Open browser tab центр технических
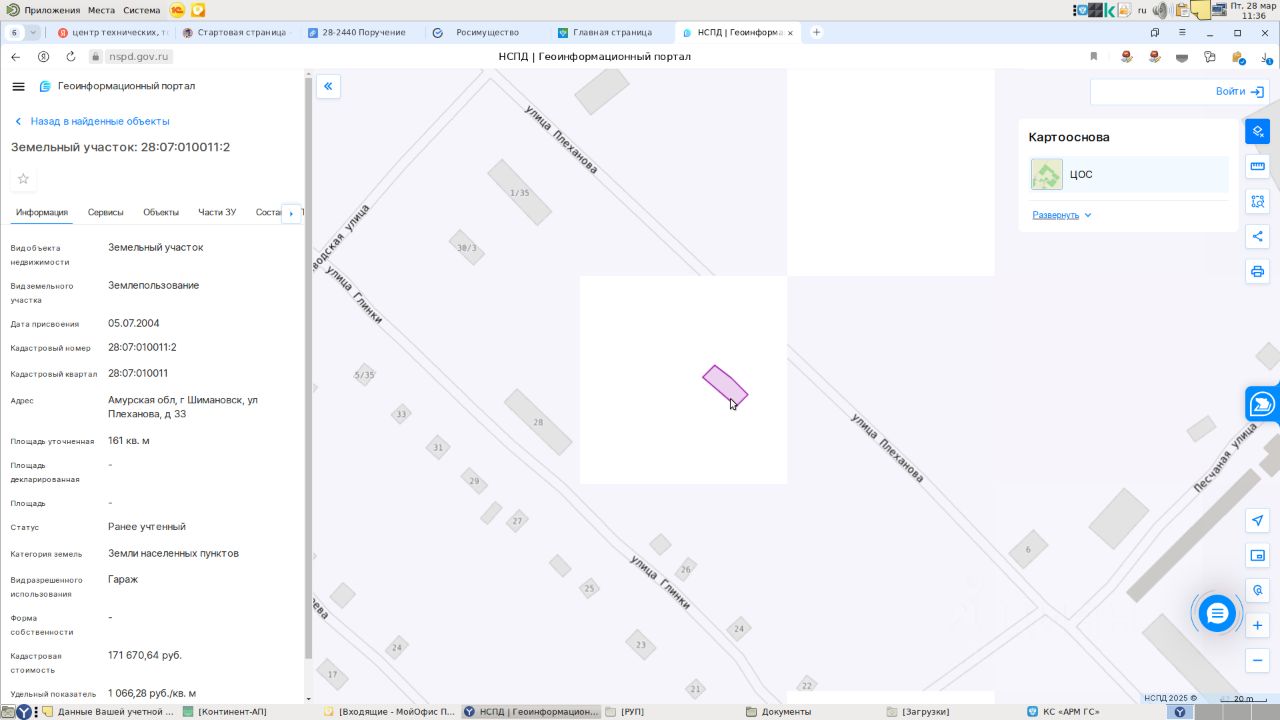Viewport: 1280px width, 720px height. (x=112, y=32)
